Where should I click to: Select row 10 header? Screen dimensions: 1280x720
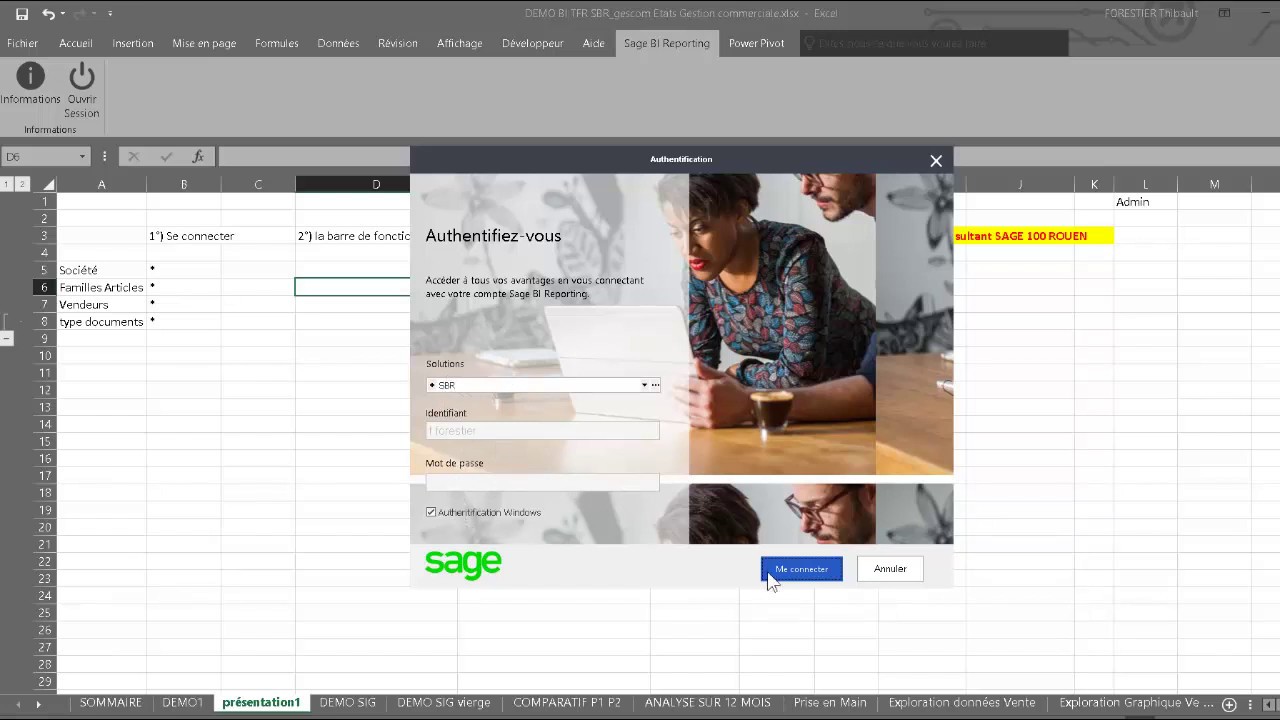coord(44,355)
